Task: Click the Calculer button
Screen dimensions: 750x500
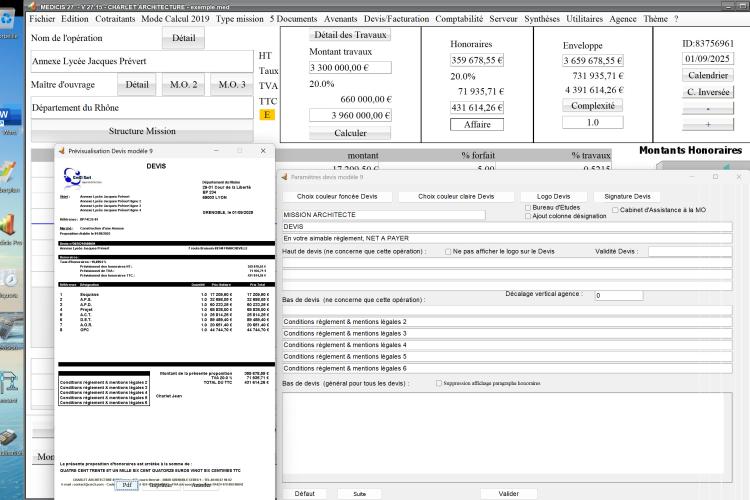Action: 350,133
